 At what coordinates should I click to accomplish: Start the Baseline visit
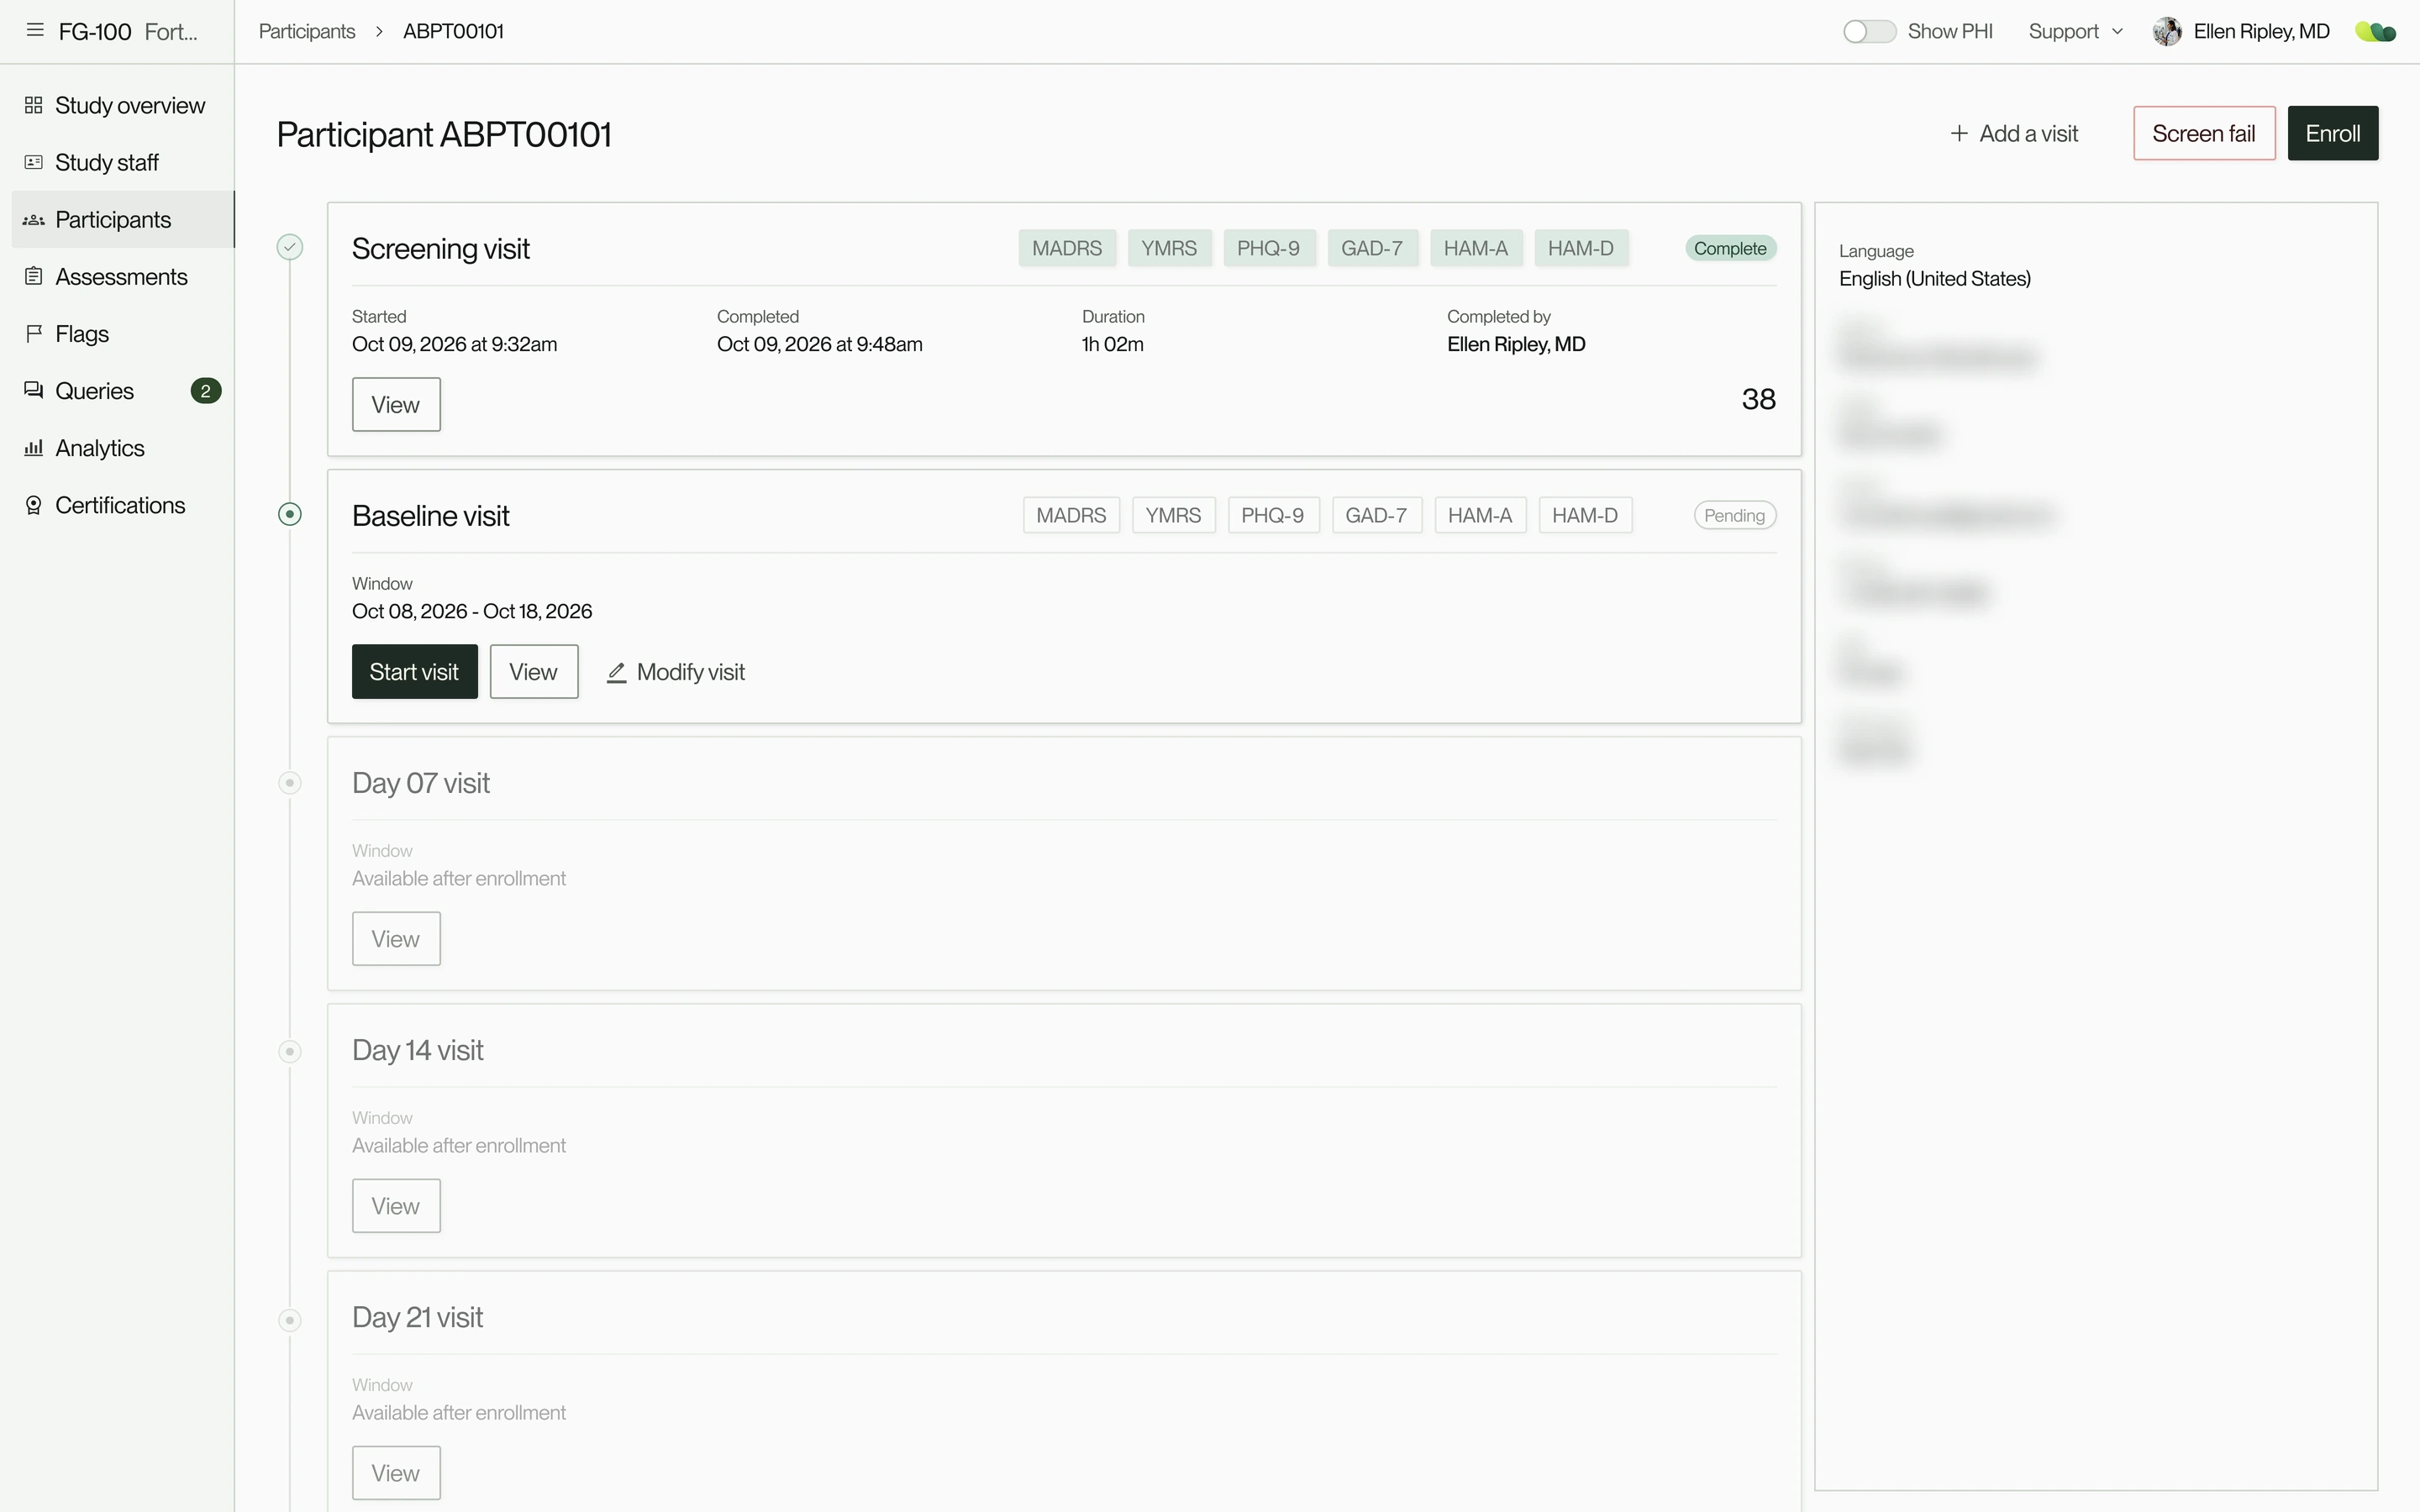(x=414, y=671)
